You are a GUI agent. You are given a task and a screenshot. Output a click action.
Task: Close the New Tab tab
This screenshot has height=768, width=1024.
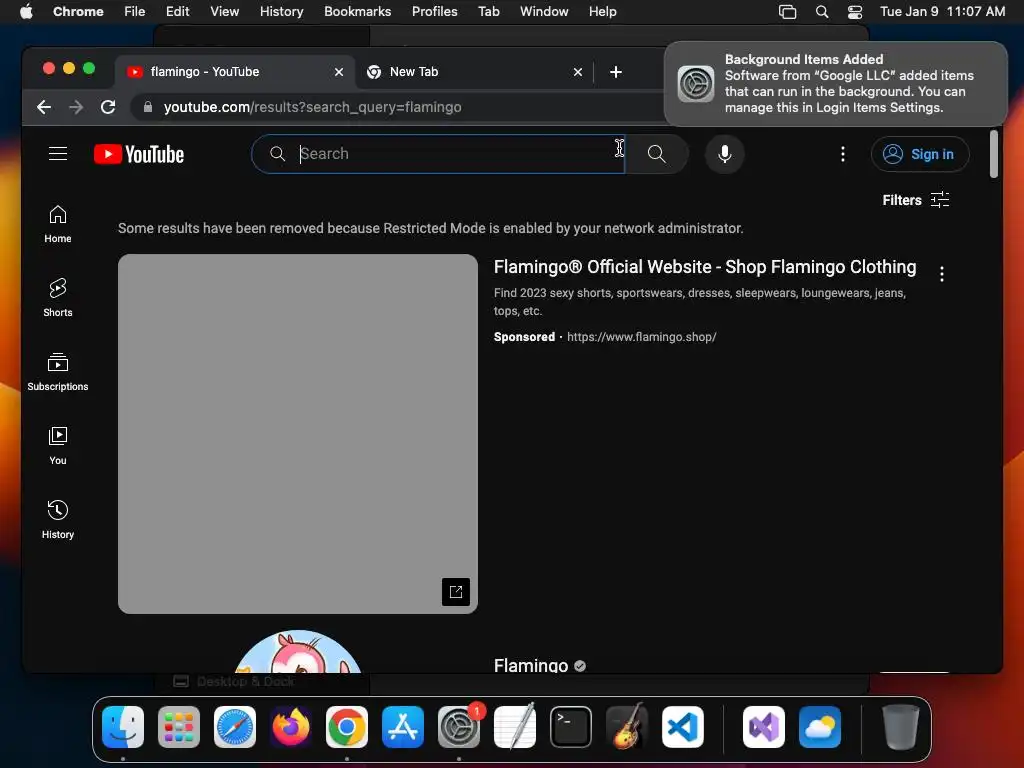(x=577, y=72)
